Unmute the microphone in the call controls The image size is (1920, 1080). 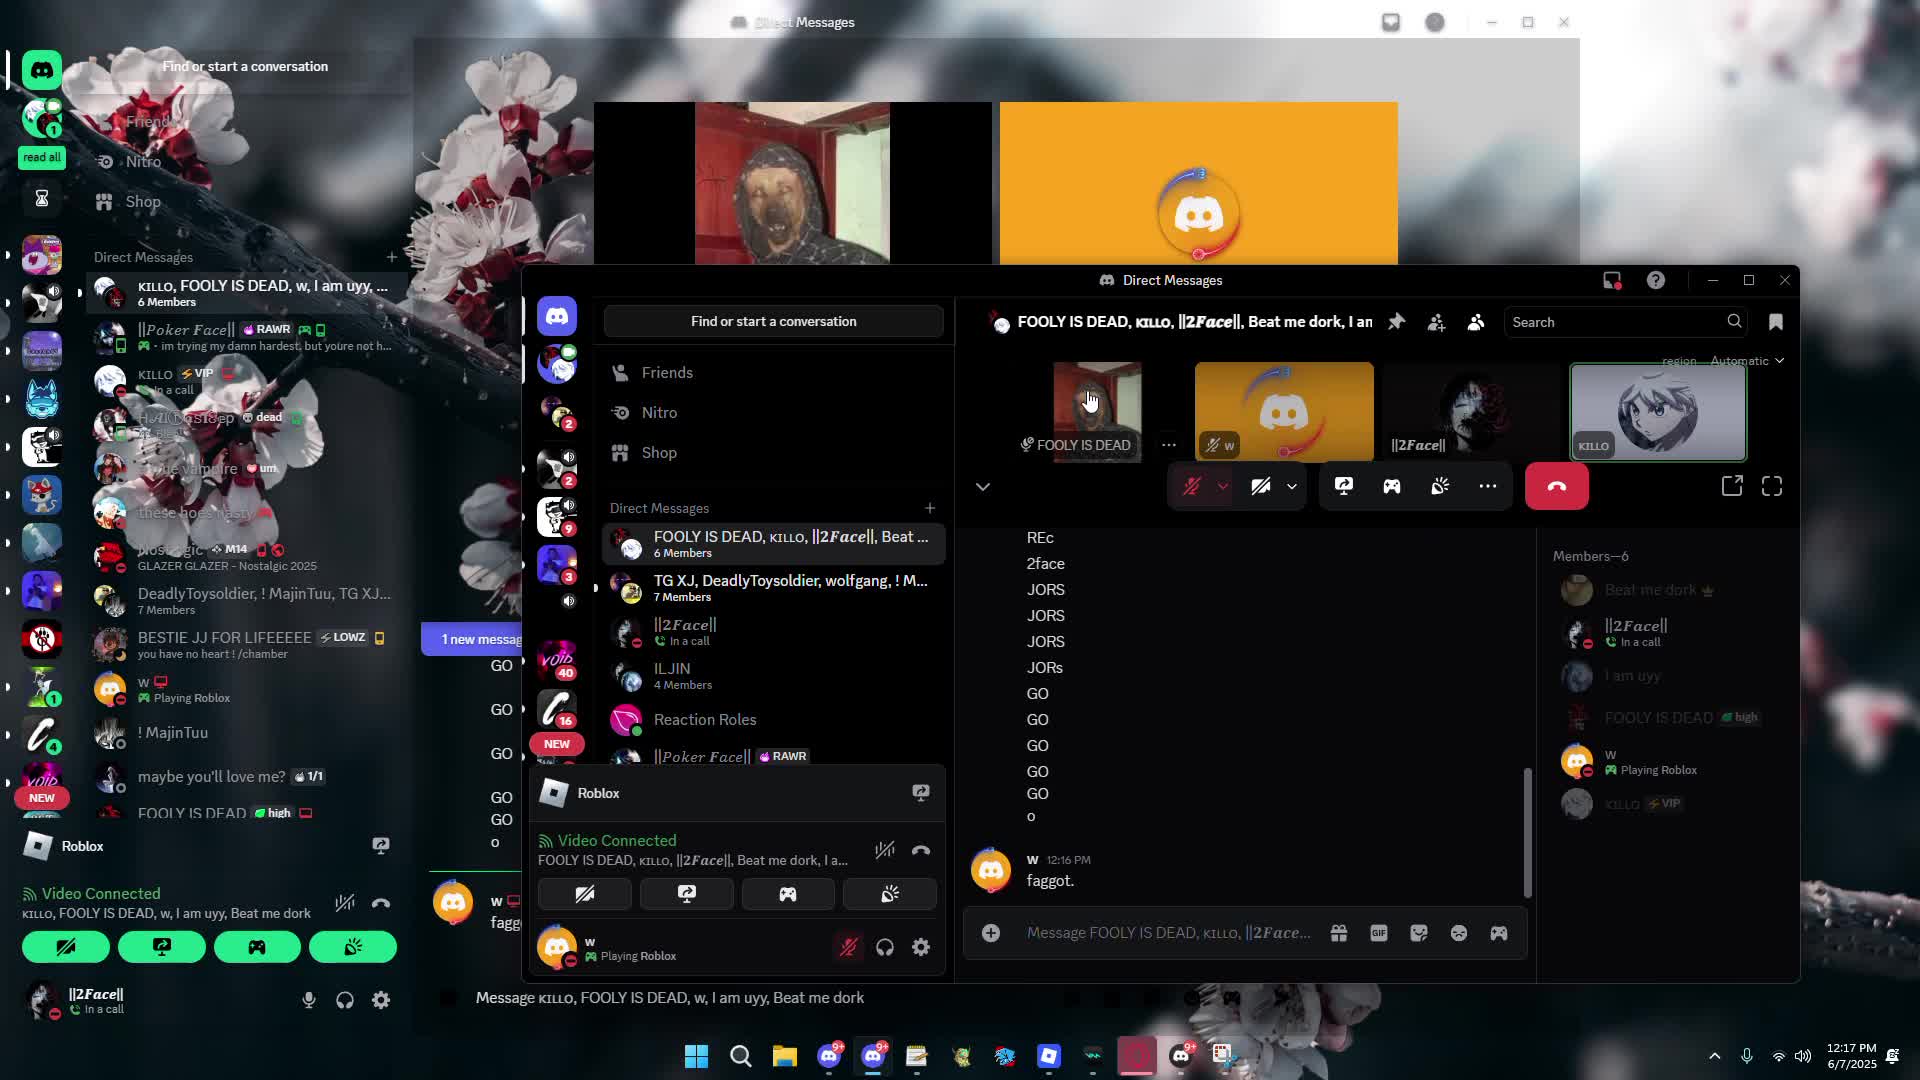tap(1191, 486)
